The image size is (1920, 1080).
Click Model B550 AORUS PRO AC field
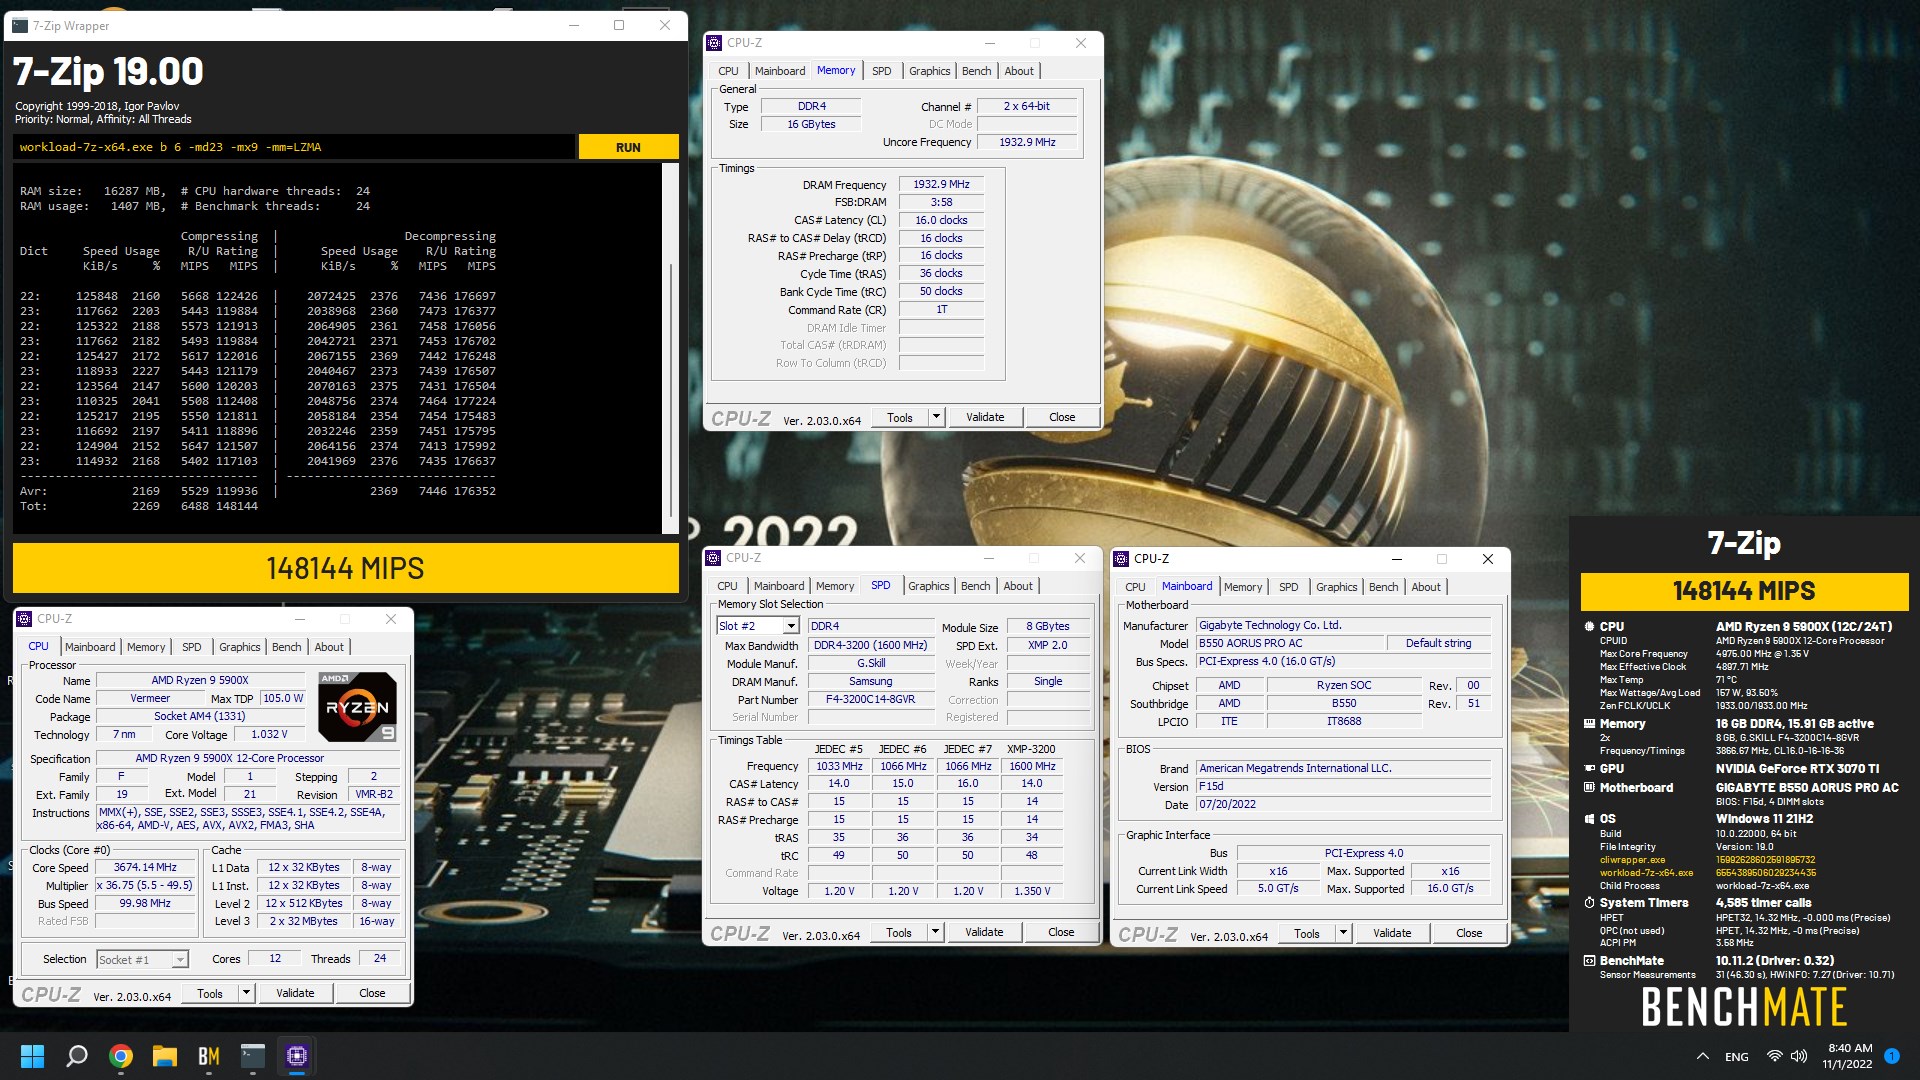[x=1290, y=643]
